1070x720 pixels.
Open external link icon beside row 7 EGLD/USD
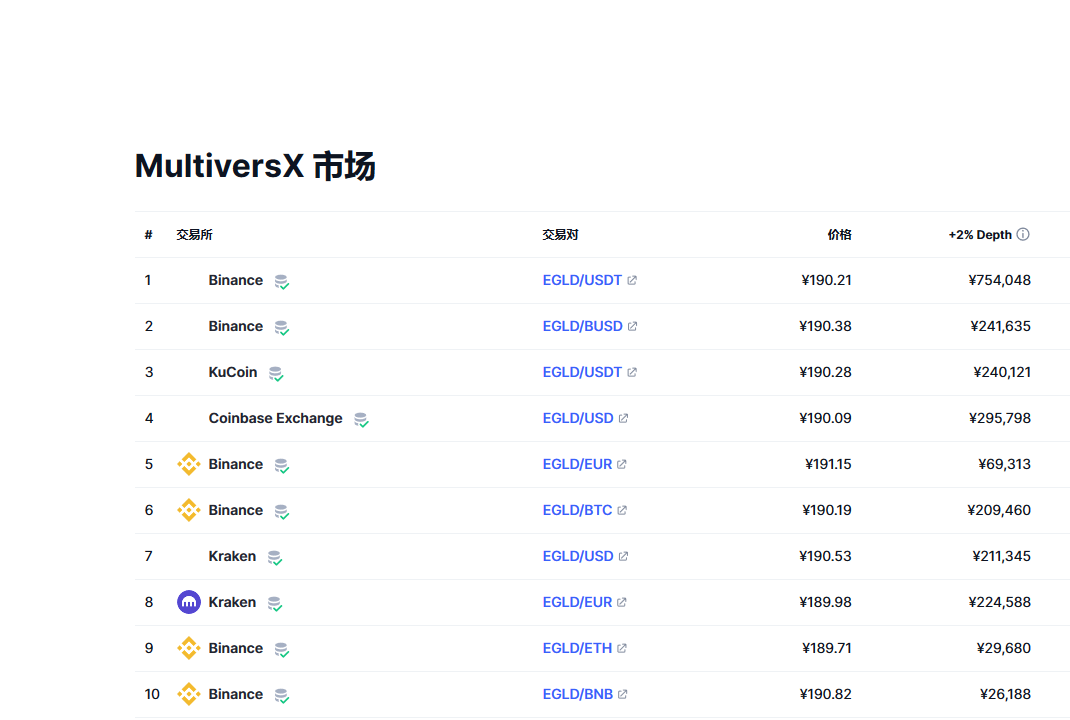click(x=623, y=556)
